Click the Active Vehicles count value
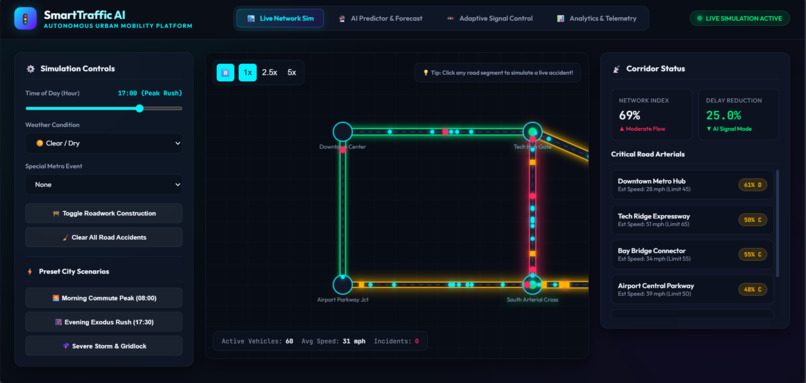 point(289,341)
